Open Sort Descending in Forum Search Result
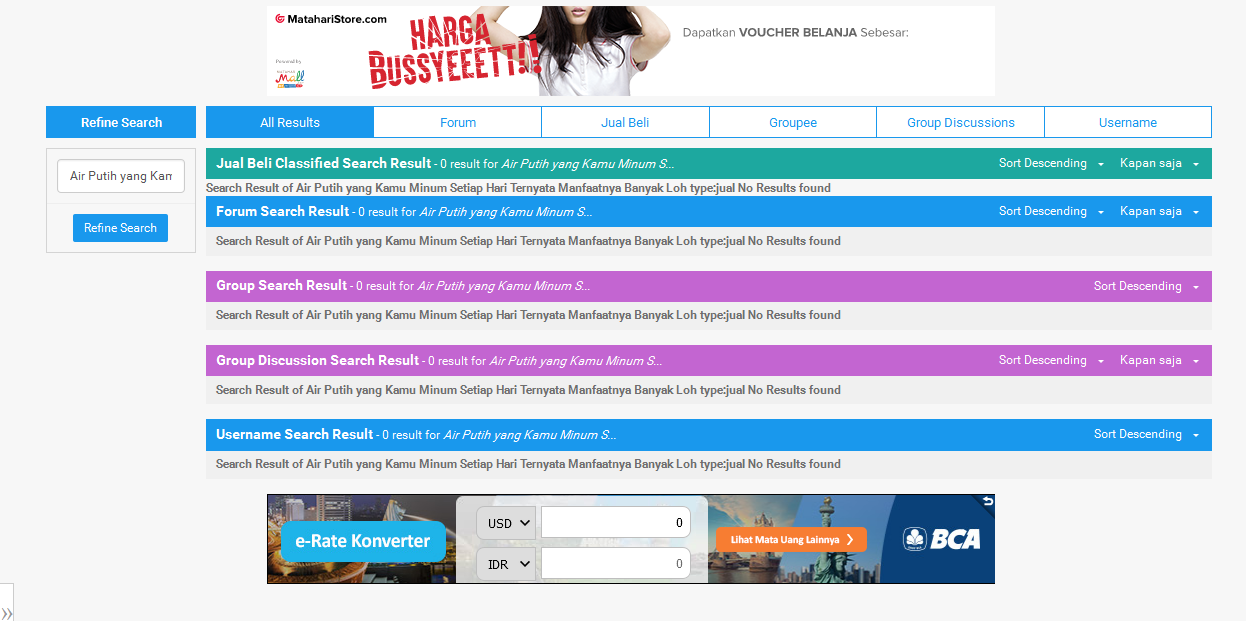1246x621 pixels. tap(1051, 211)
